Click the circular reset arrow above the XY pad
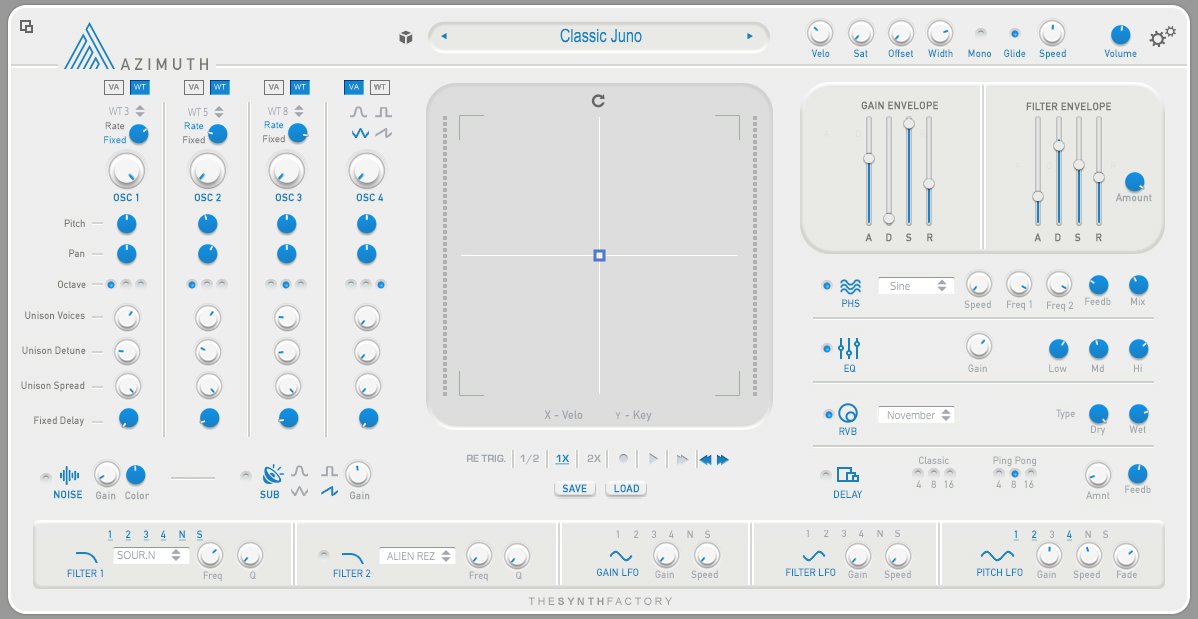1198x619 pixels. [x=598, y=100]
